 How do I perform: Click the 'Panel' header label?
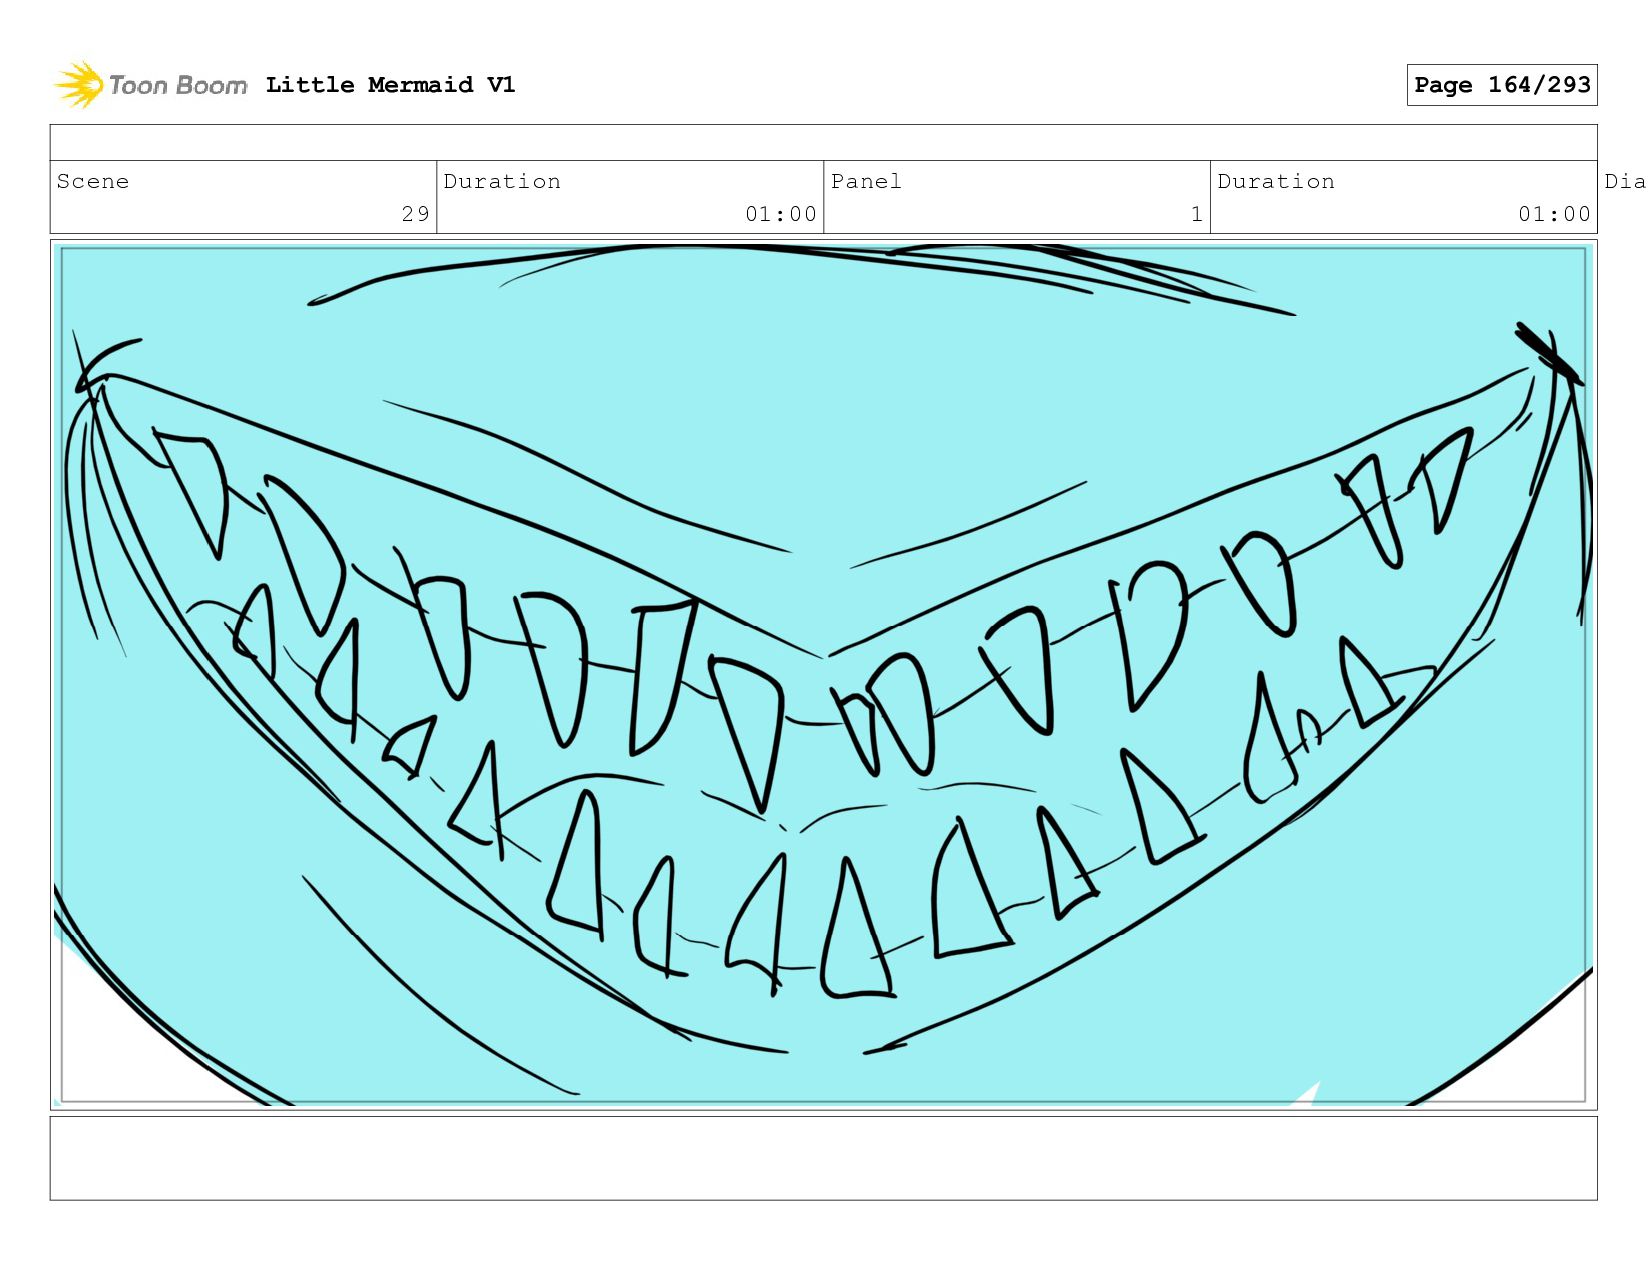point(866,181)
